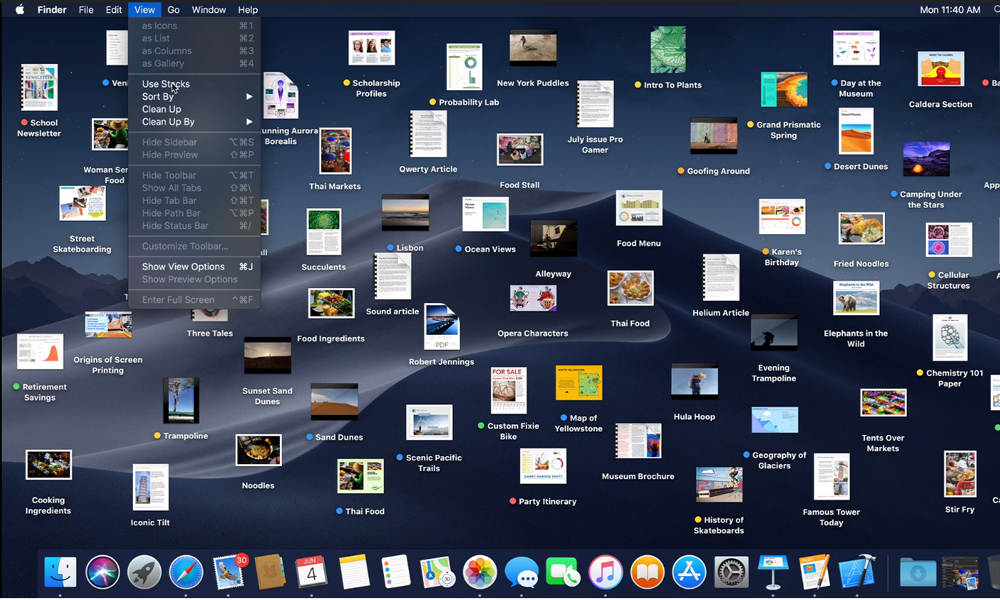Open the Photos app in Dock
1000x600 pixels.
point(480,572)
